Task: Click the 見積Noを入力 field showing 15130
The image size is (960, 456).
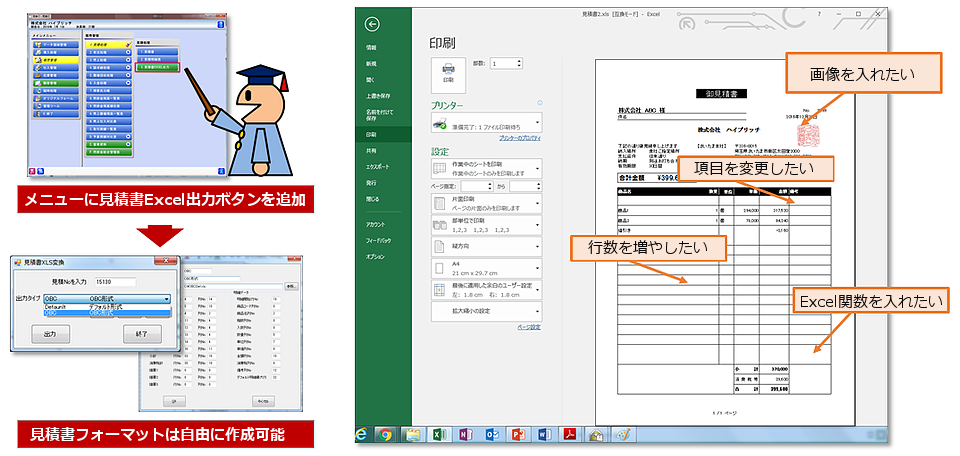Action: tap(115, 282)
